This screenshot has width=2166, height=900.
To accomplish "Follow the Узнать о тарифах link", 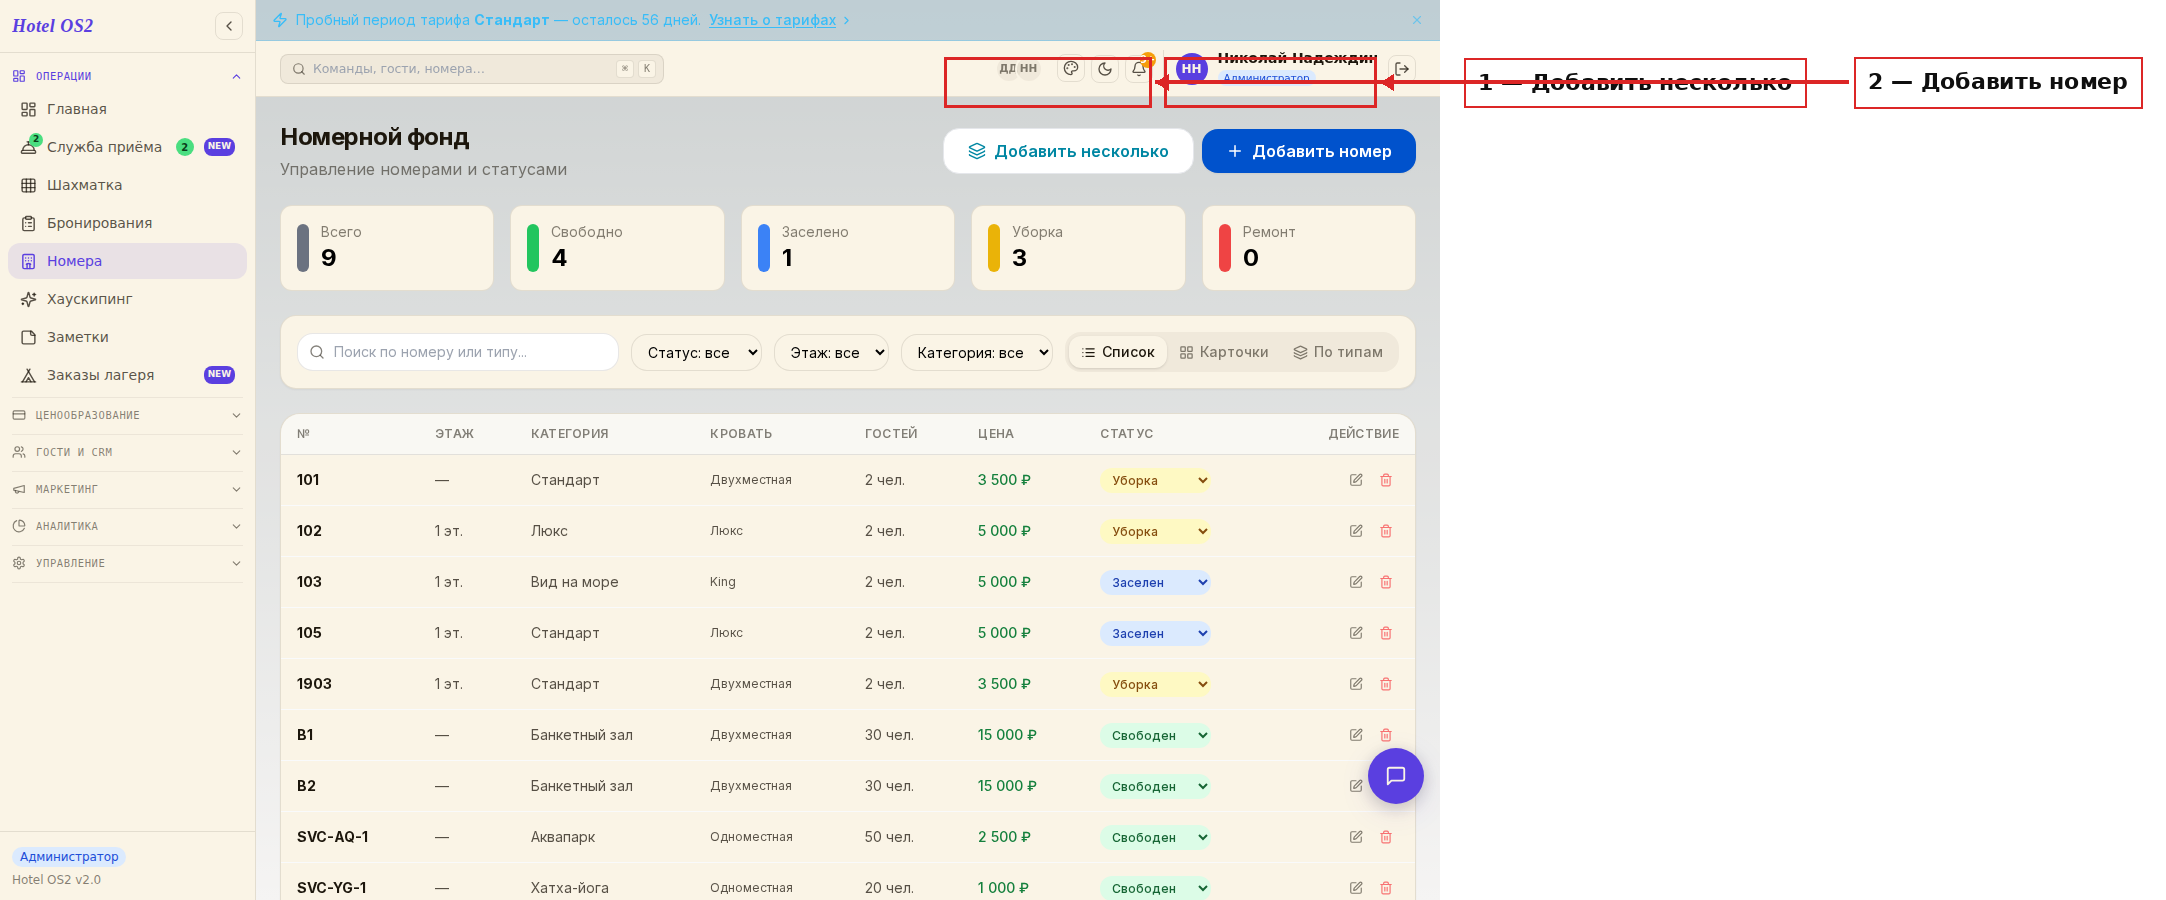I will coord(773,20).
